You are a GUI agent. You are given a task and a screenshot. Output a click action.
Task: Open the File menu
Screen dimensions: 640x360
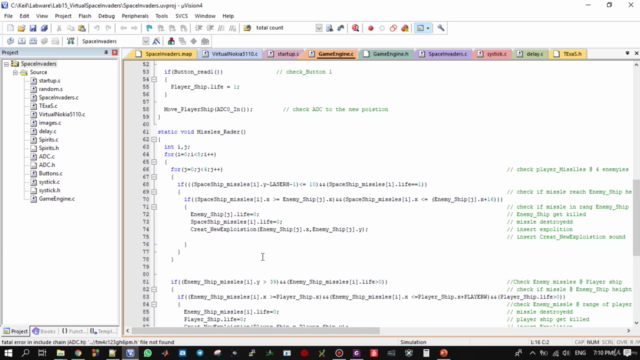[8, 16]
